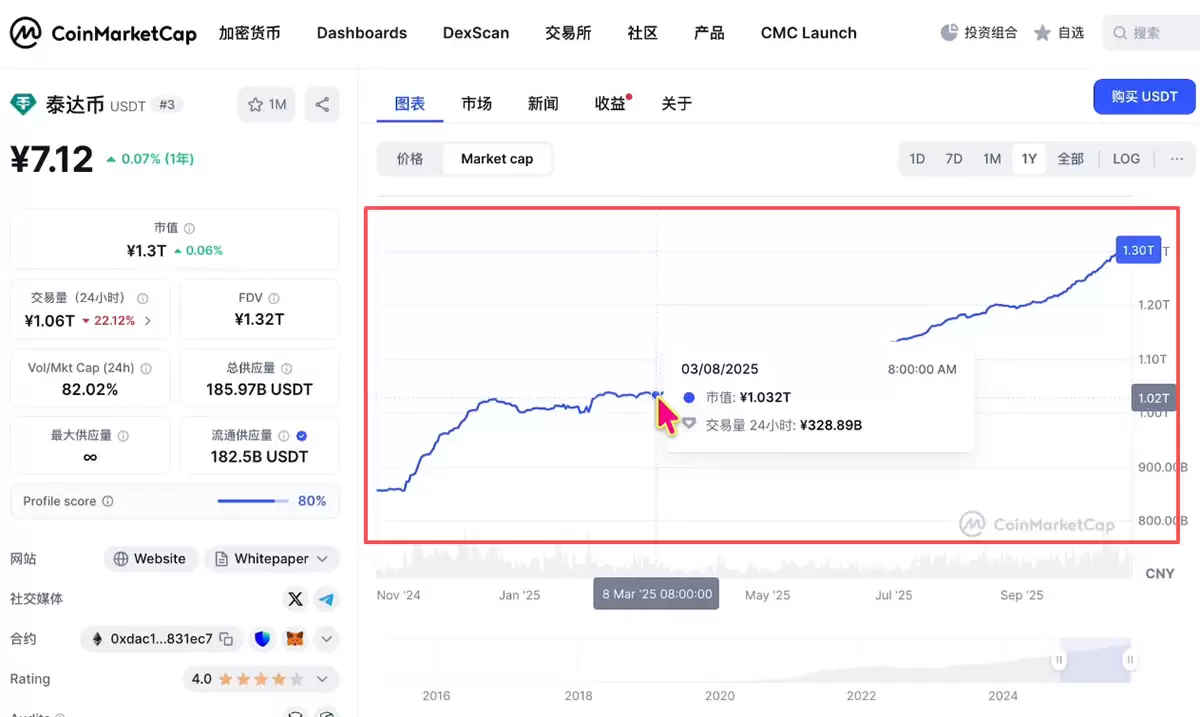This screenshot has width=1200, height=717.
Task: Open 自选 watchlist via the star icon
Action: click(x=1041, y=31)
